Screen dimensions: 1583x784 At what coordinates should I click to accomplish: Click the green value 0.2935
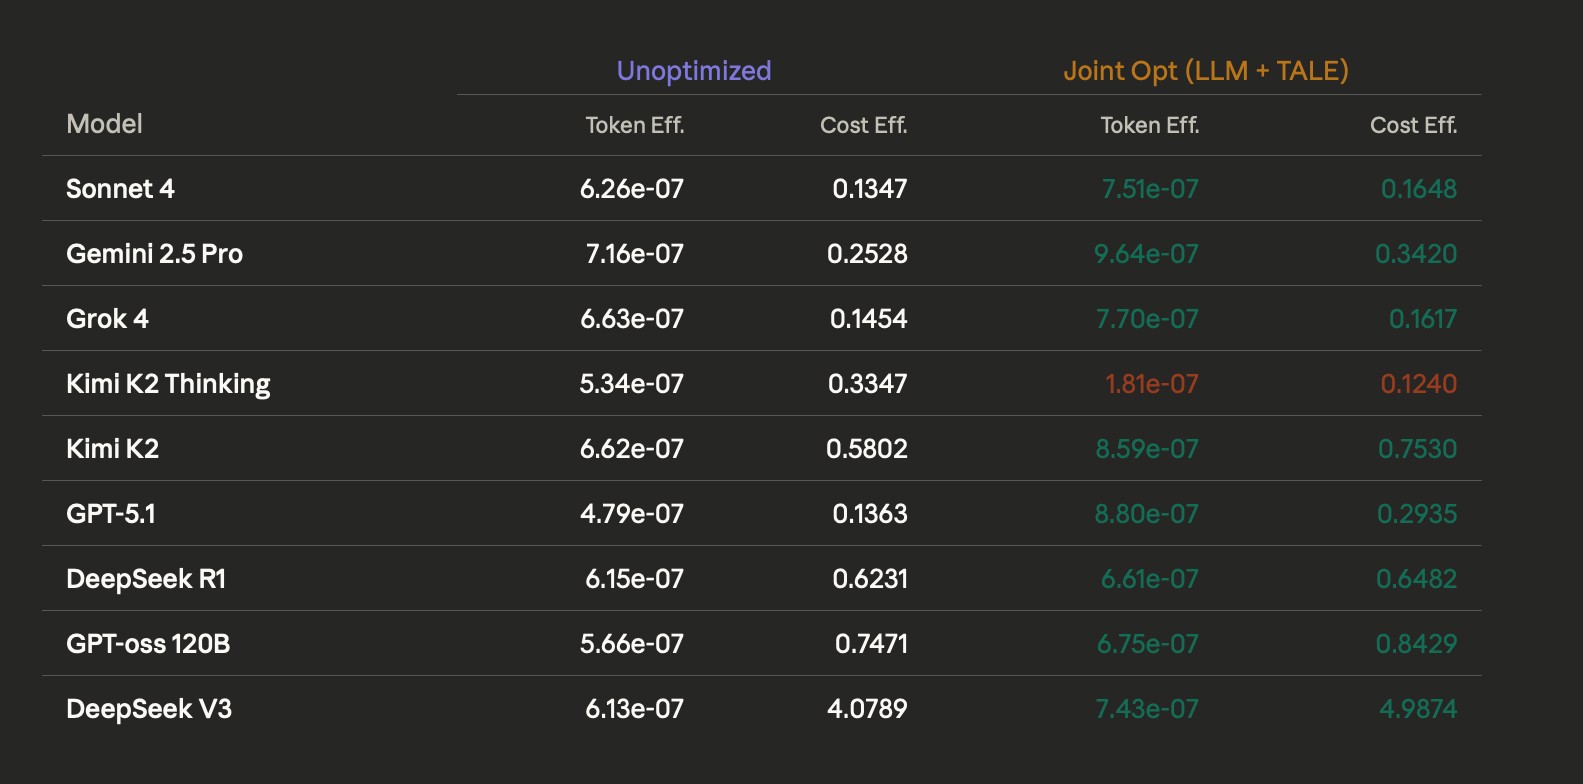click(1417, 514)
